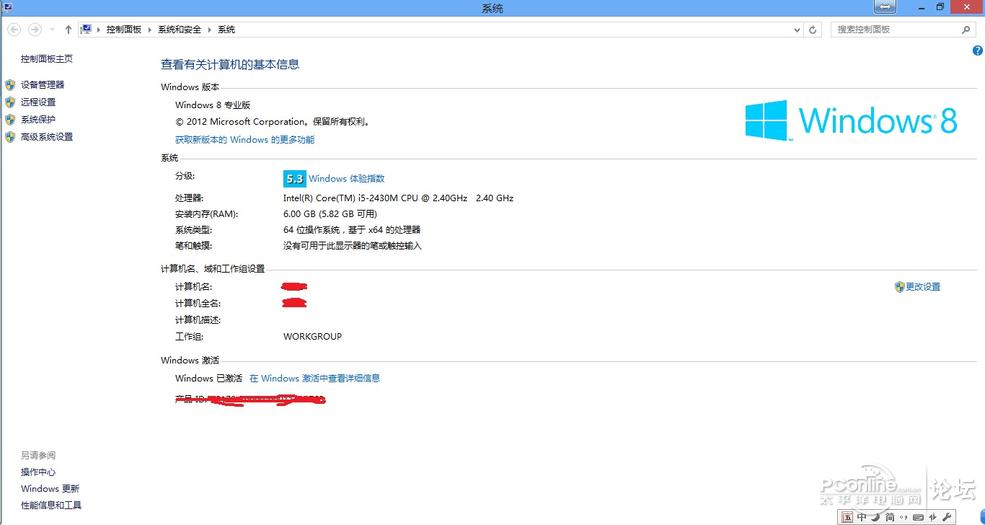Click the shield icon beside 设备管理器

coord(10,85)
